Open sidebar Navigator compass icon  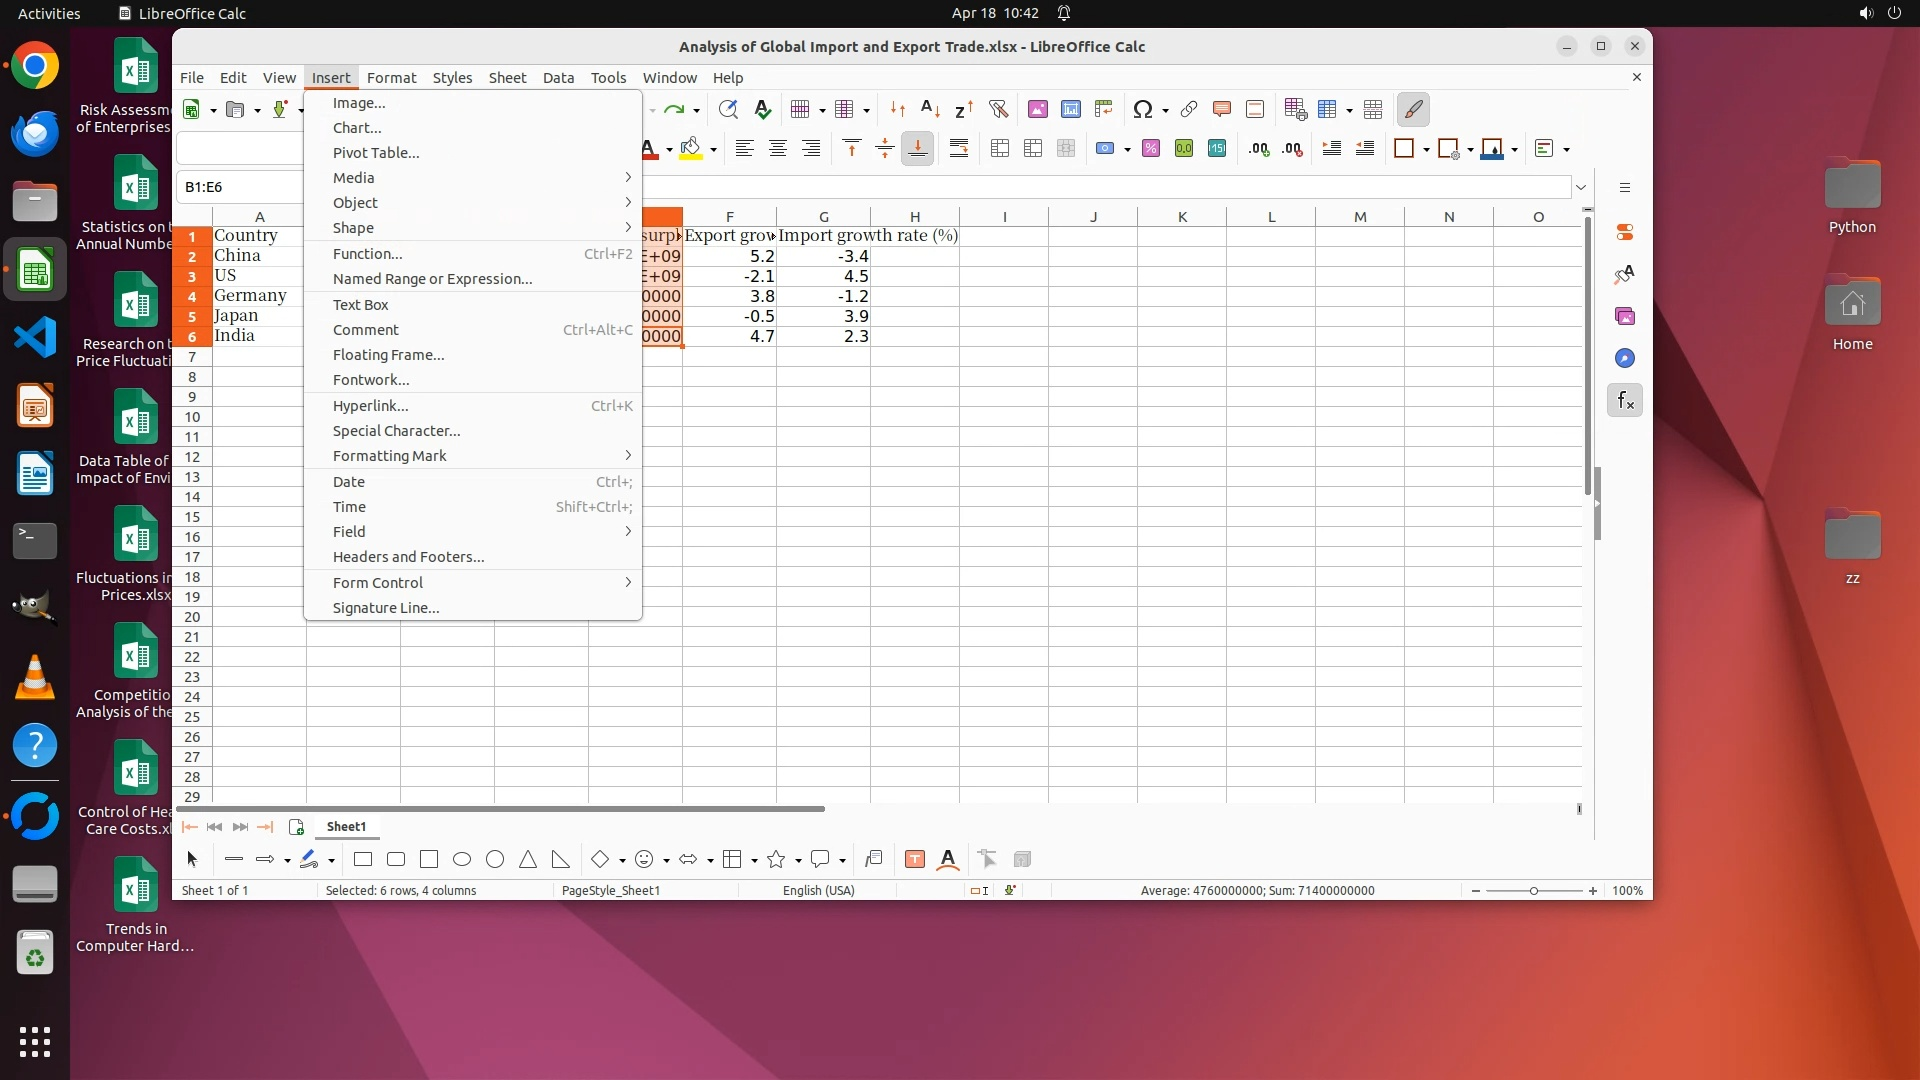click(1625, 358)
